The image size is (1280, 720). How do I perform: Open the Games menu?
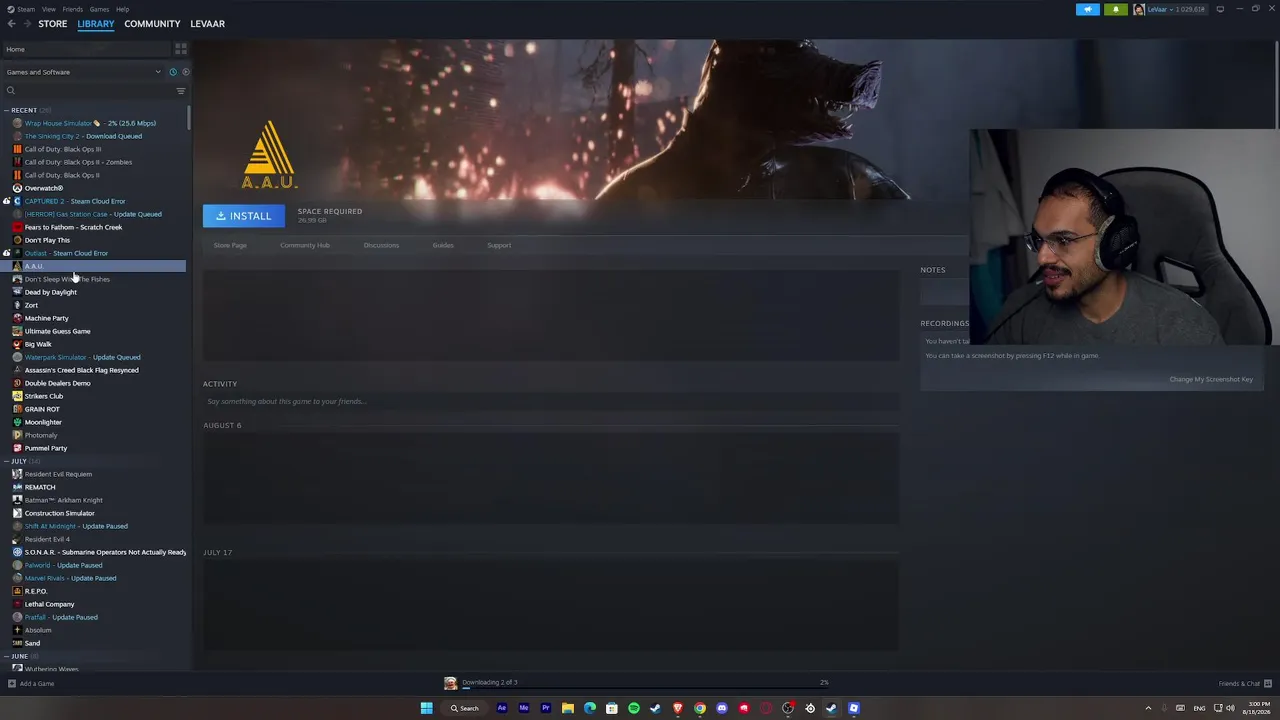tap(99, 9)
